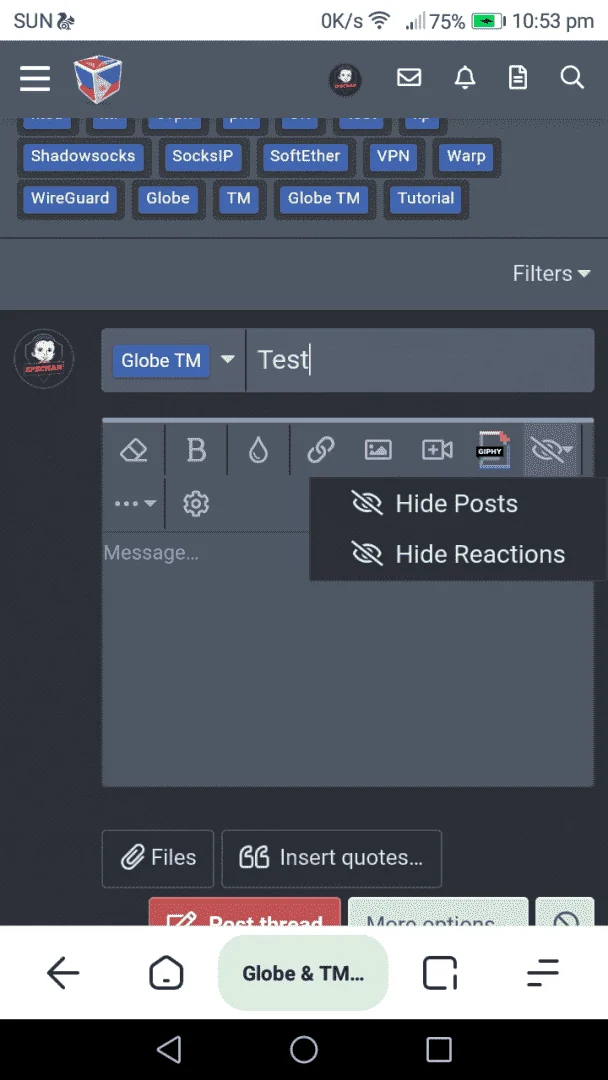This screenshot has width=608, height=1080.
Task: Select the eraser remove formatting tool
Action: pos(134,450)
